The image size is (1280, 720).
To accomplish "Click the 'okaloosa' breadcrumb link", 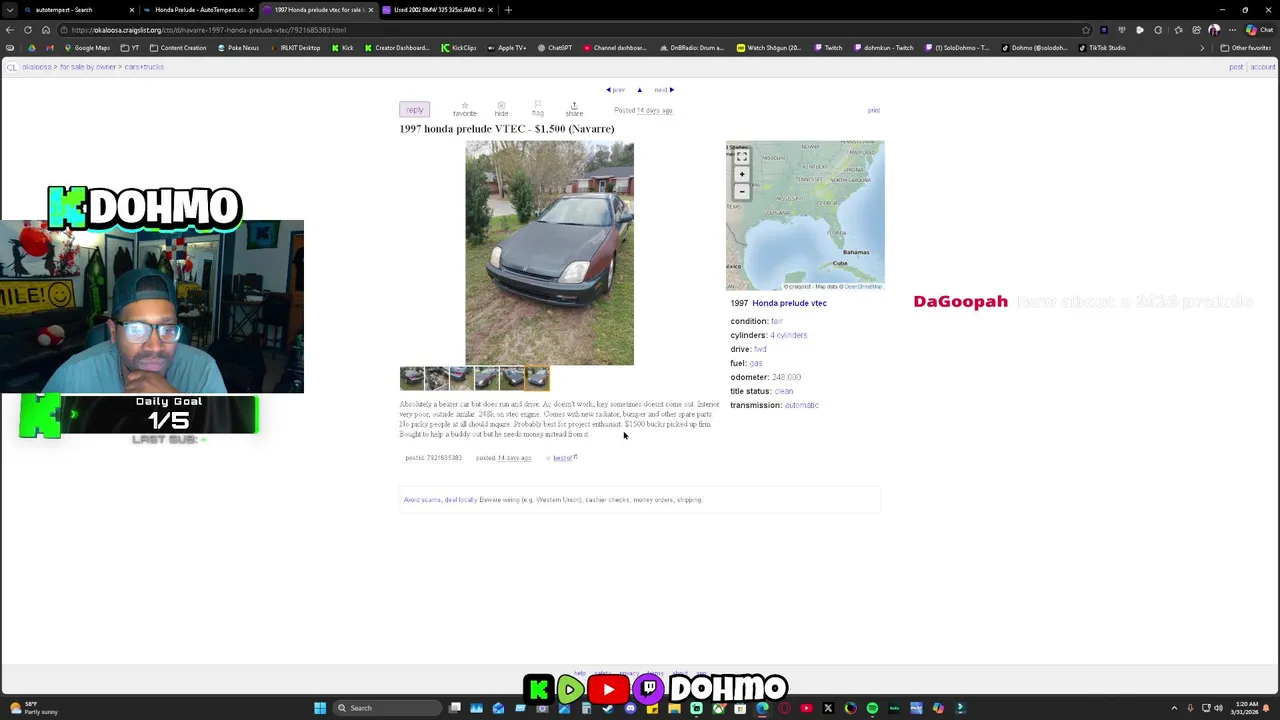I will [36, 67].
